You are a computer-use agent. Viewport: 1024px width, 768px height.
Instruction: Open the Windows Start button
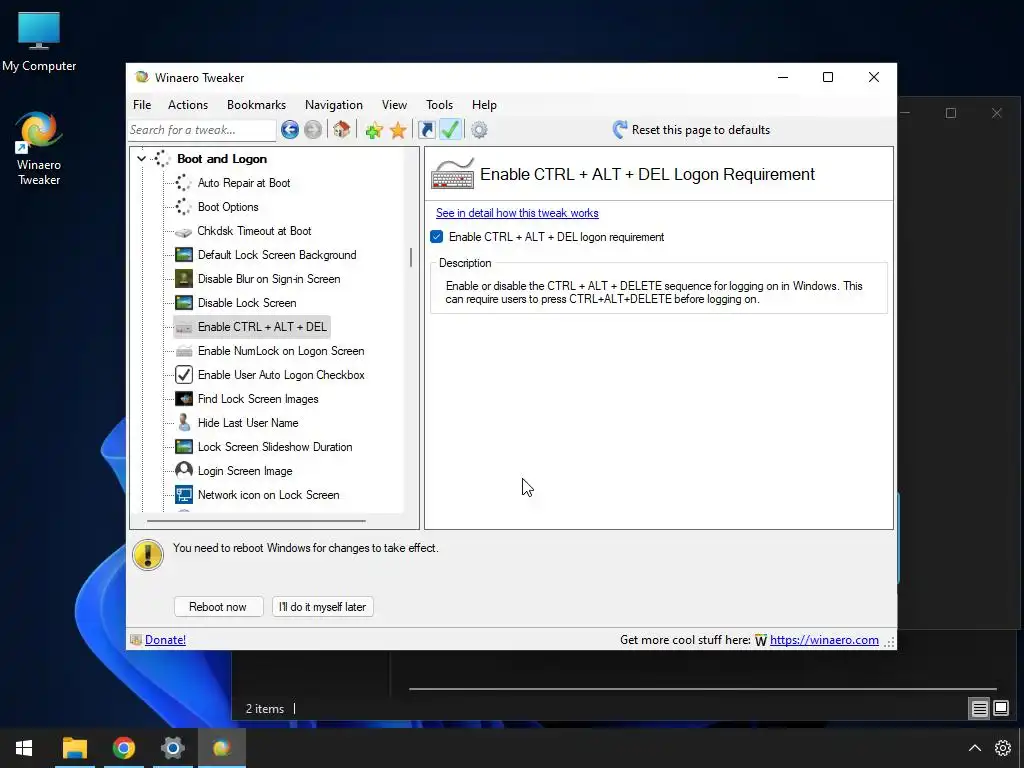[24, 748]
